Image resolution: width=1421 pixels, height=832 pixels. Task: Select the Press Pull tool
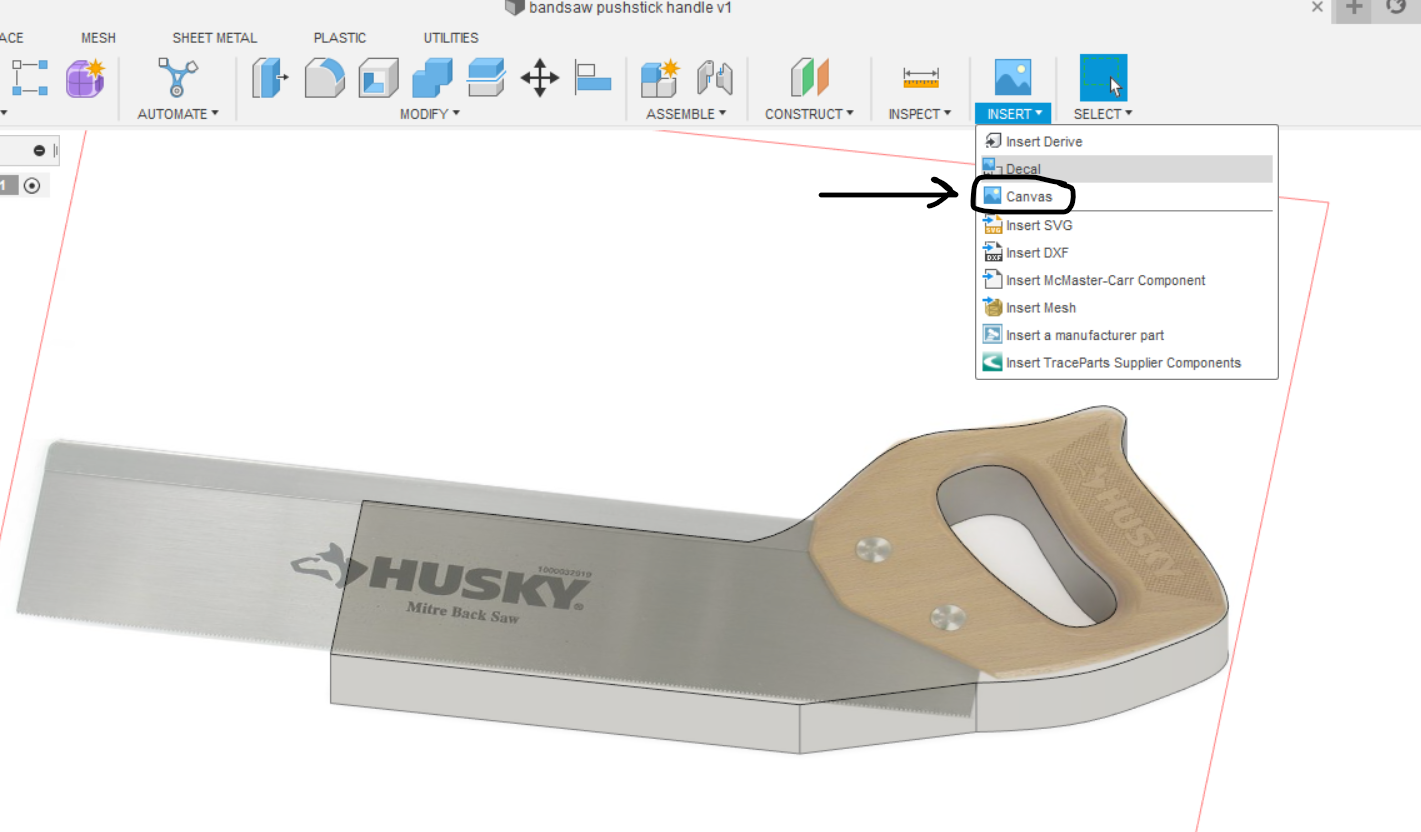(270, 77)
